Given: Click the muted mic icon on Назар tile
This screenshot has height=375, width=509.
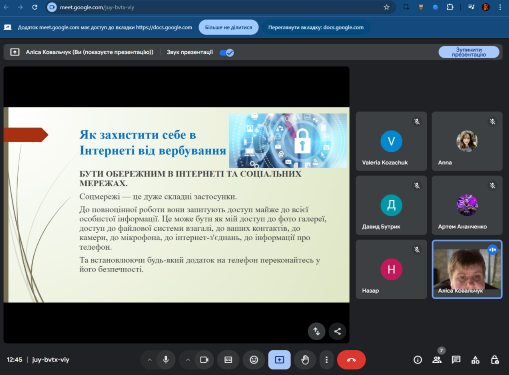Looking at the screenshot, I should 417,250.
